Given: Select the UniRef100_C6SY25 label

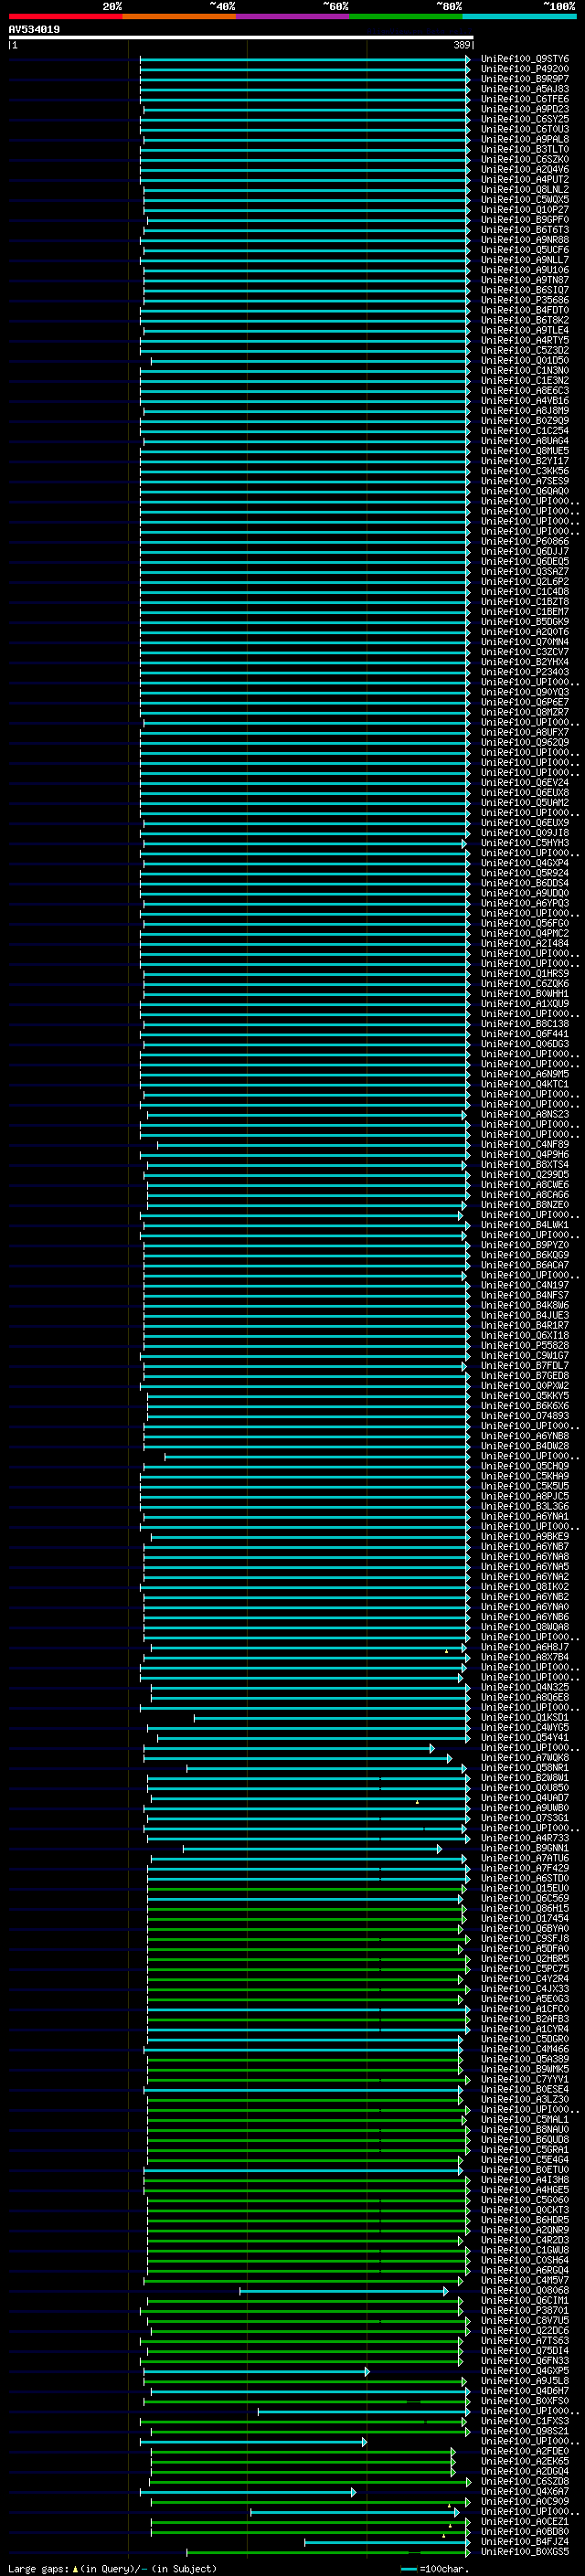Looking at the screenshot, I should [525, 119].
